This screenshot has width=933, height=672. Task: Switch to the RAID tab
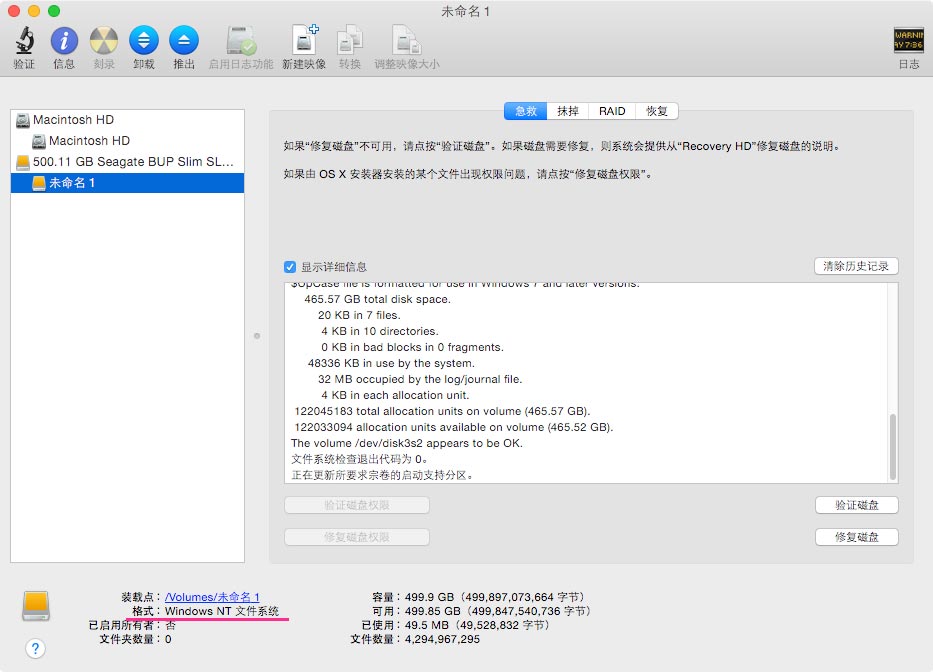[x=612, y=111]
